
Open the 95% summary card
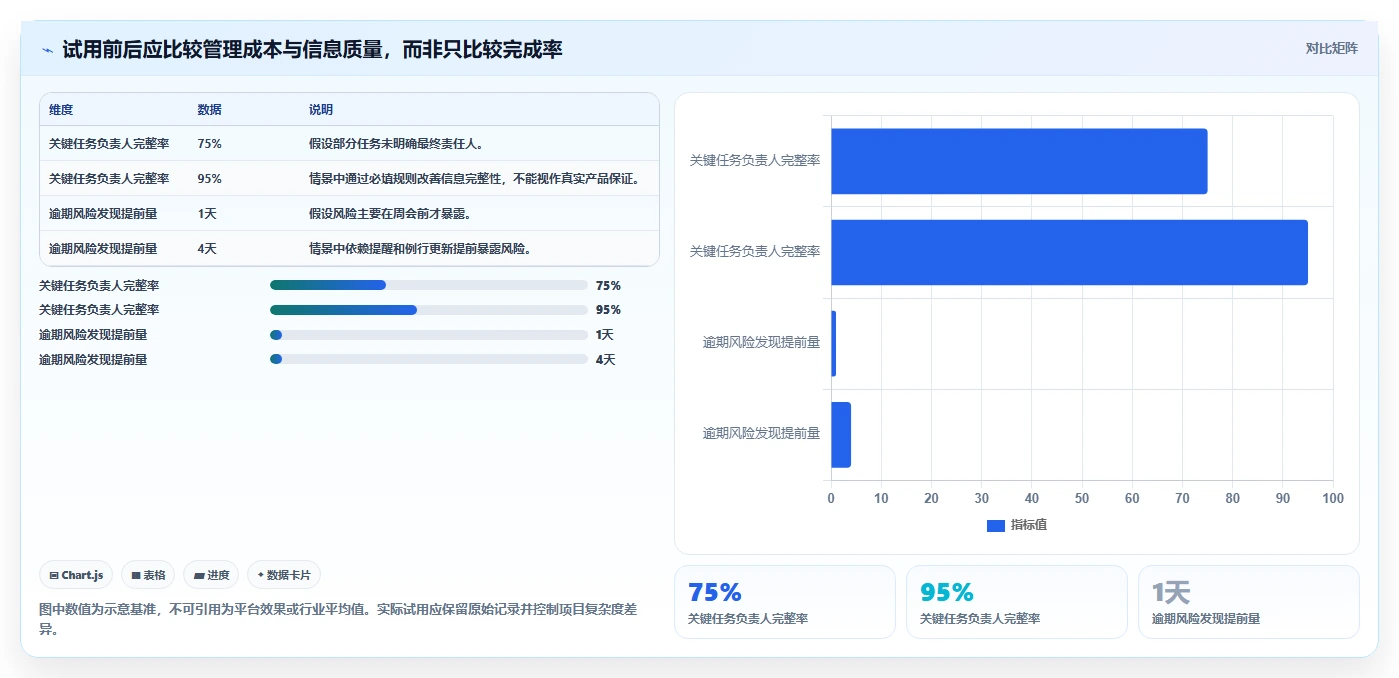1017,602
